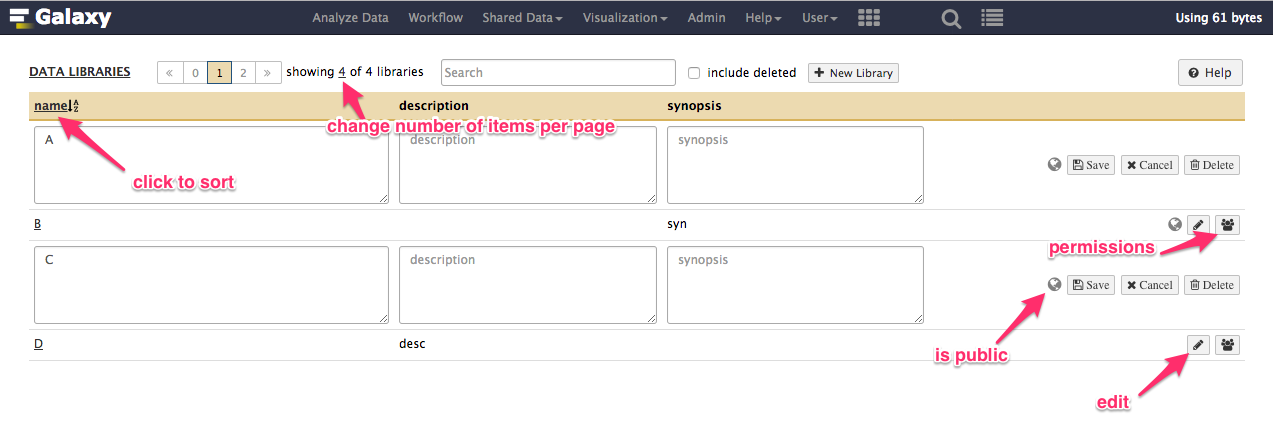
Task: Click the list view icon in navbar
Action: point(992,18)
